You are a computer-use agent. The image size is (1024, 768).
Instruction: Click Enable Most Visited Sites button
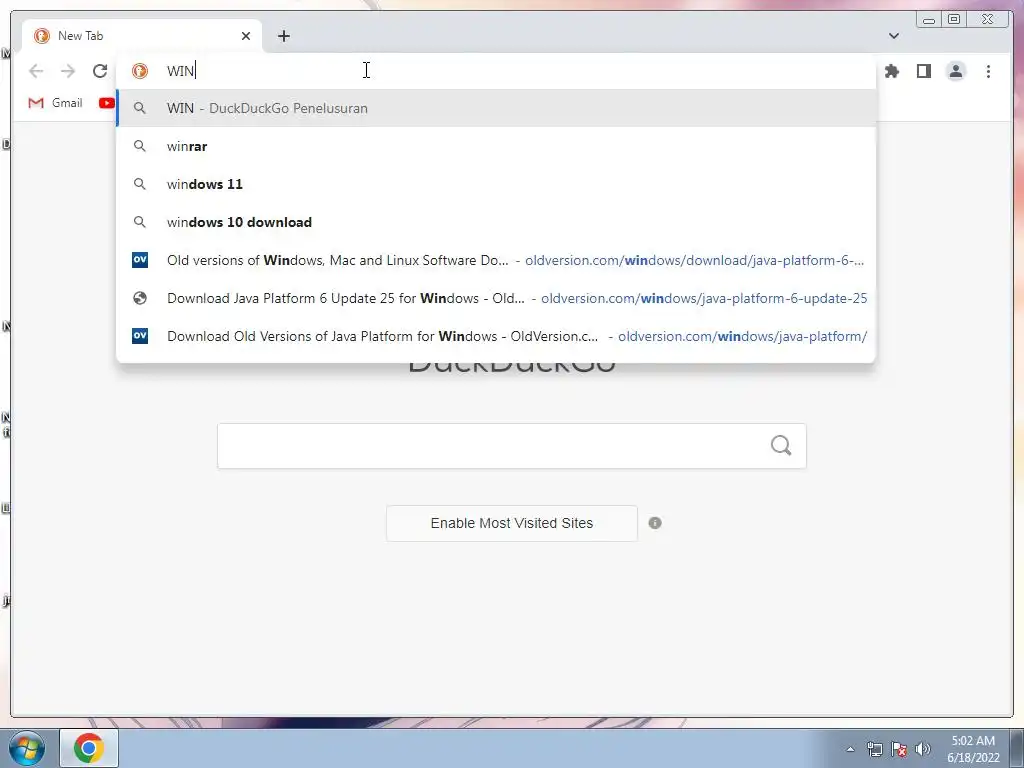tap(512, 523)
